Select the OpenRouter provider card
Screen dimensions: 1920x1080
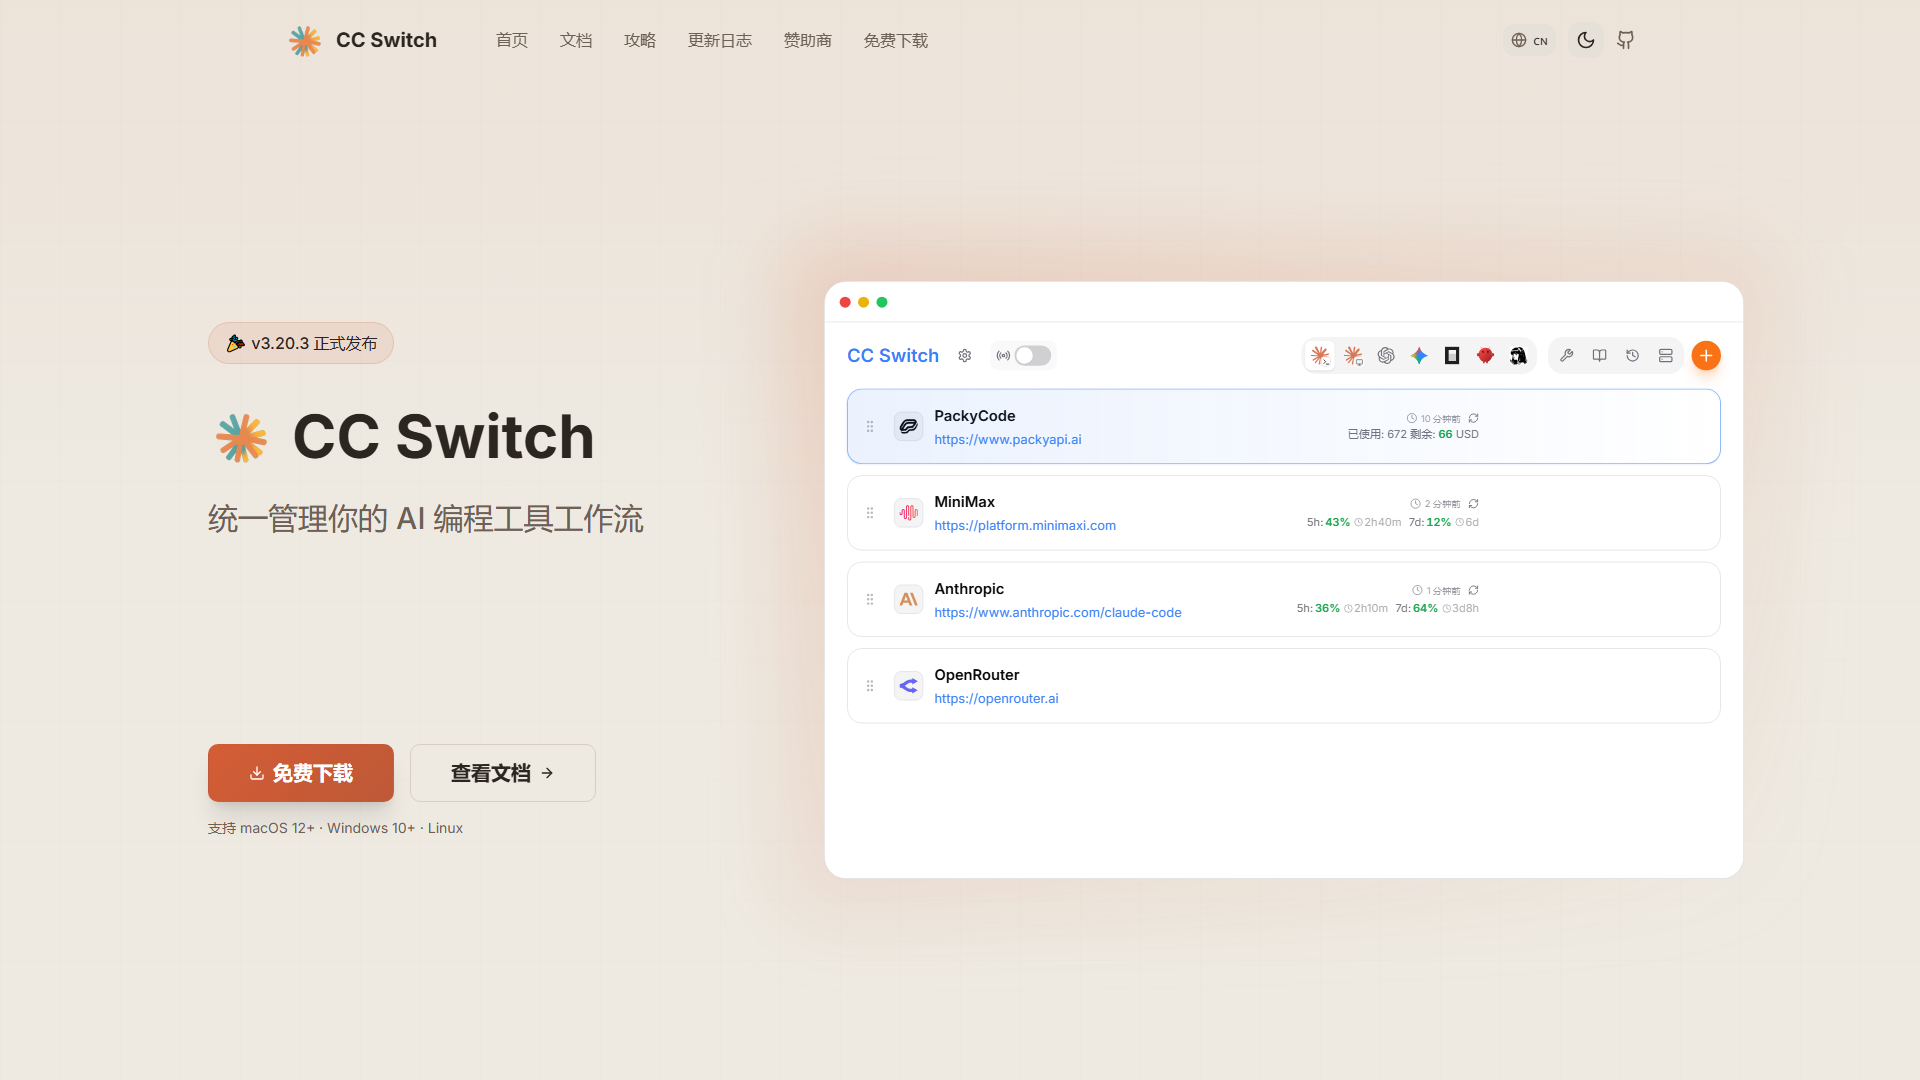click(x=1284, y=686)
